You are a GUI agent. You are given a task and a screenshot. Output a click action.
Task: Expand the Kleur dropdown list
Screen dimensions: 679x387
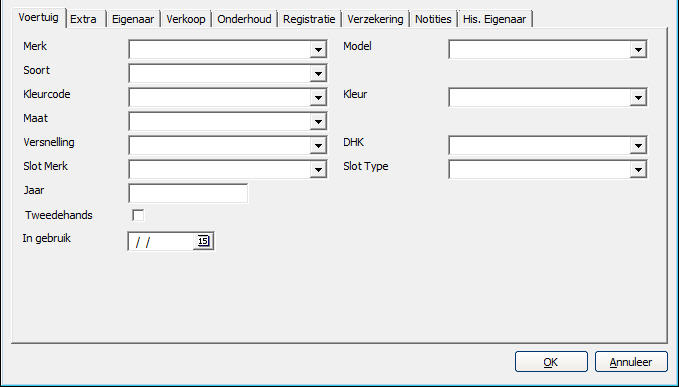638,97
